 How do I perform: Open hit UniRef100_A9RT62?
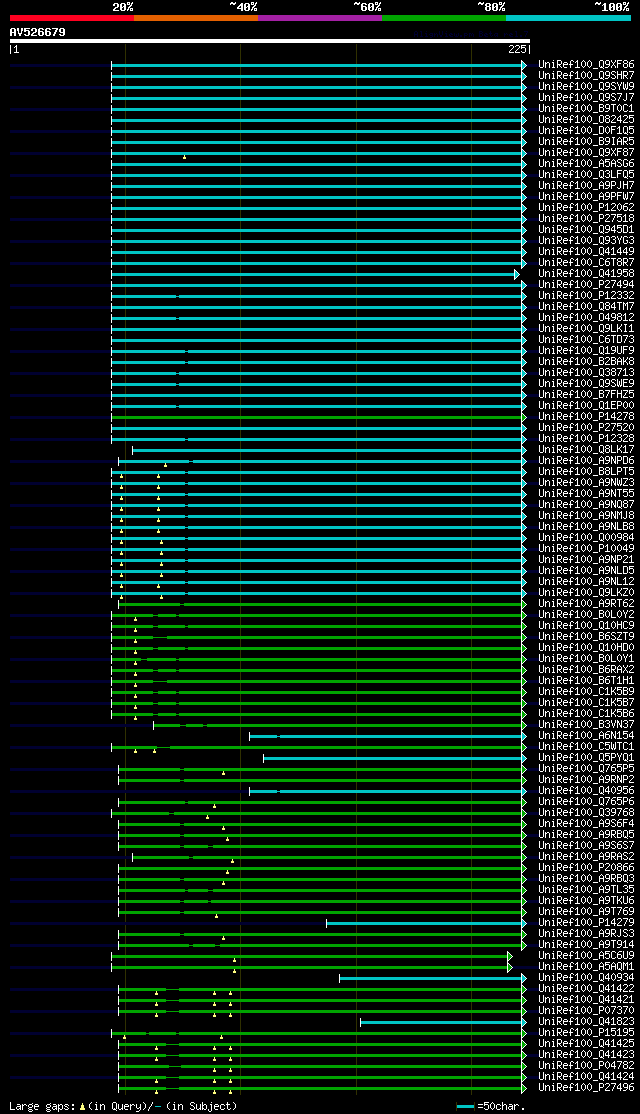point(586,604)
